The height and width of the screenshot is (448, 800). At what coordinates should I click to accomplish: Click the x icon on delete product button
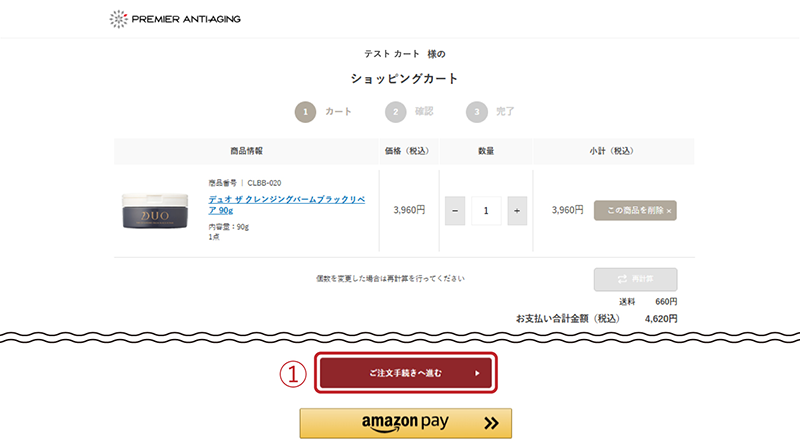coord(669,211)
